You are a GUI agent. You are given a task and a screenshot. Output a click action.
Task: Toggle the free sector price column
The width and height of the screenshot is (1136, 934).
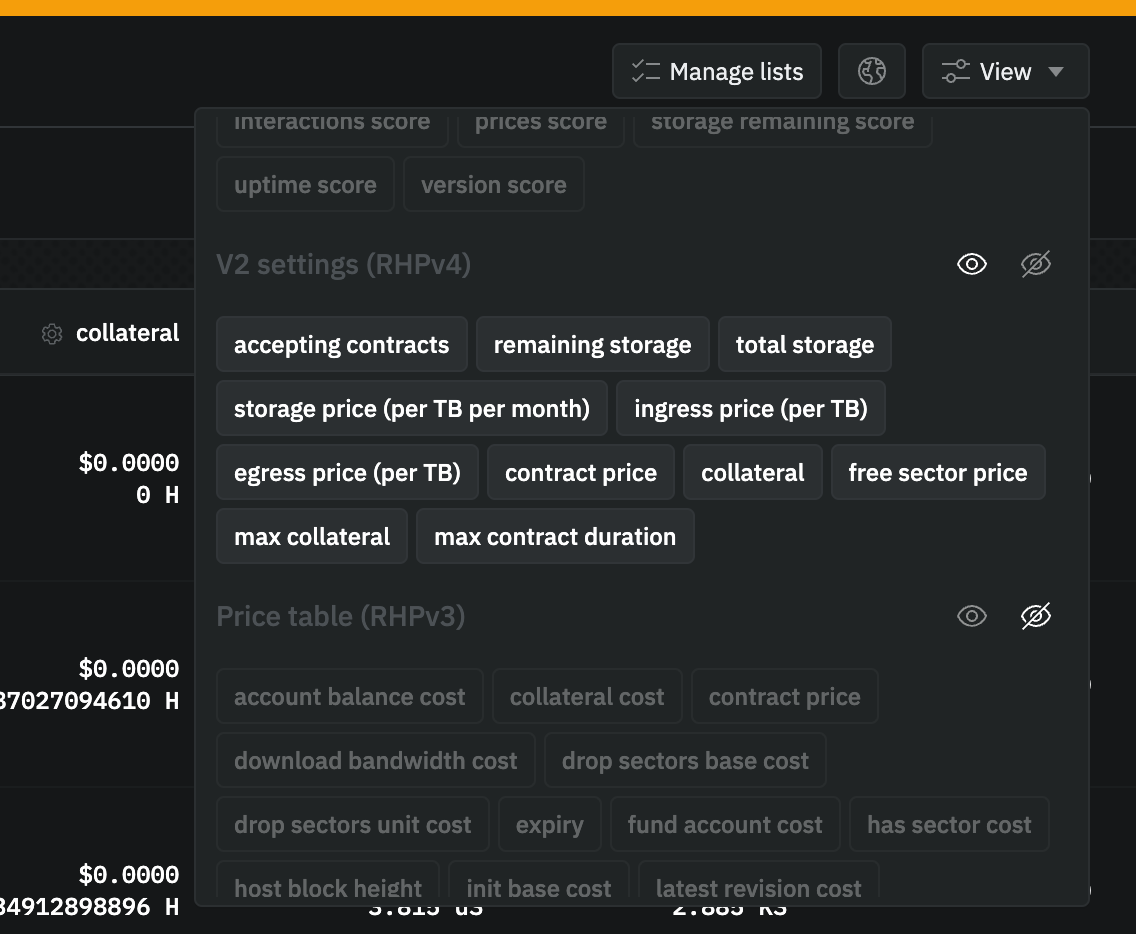tap(937, 472)
